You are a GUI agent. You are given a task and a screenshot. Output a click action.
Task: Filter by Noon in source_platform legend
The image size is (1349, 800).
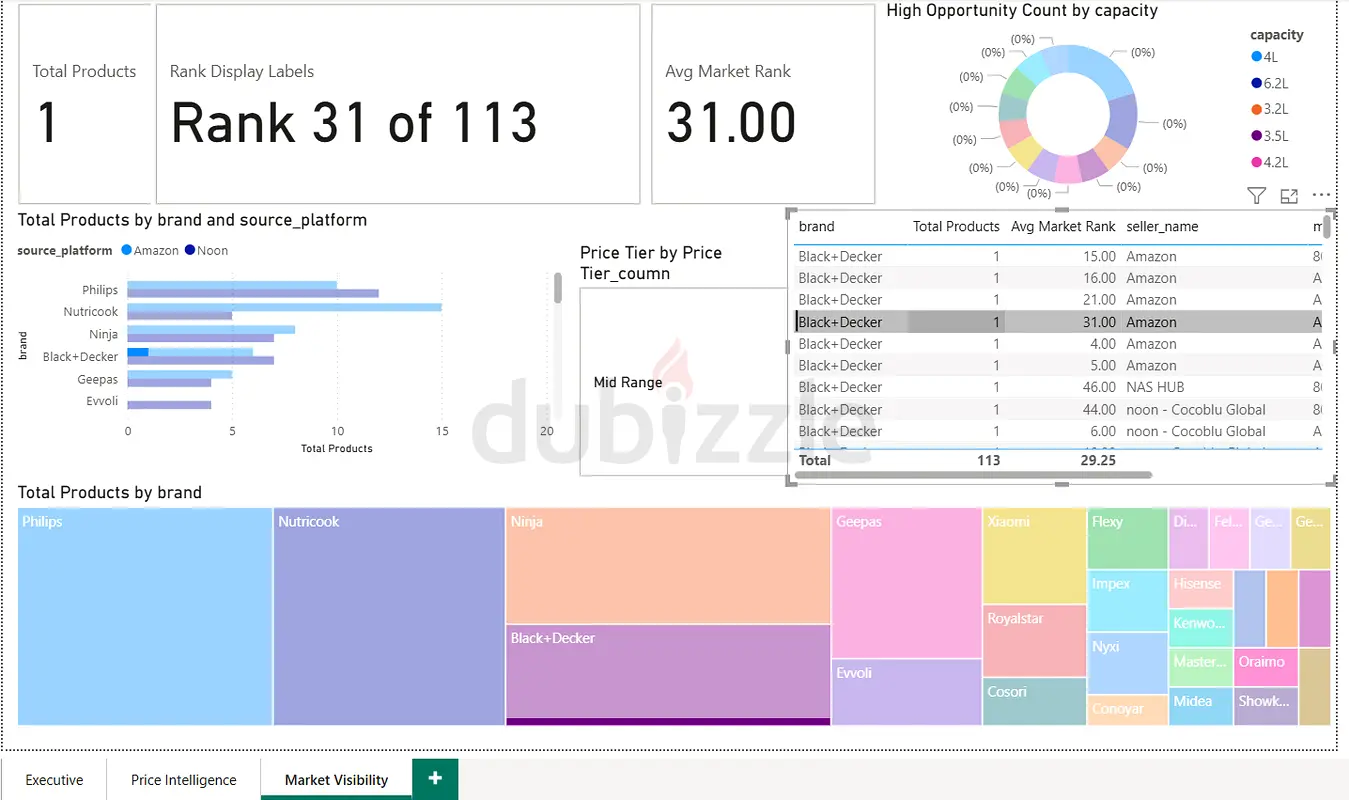click(206, 251)
